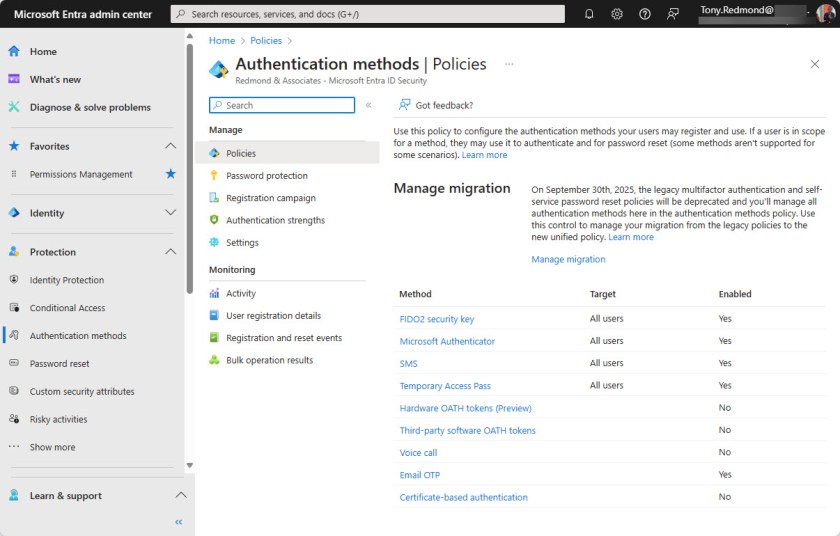Open the user account avatar
The width and height of the screenshot is (840, 536).
click(825, 13)
